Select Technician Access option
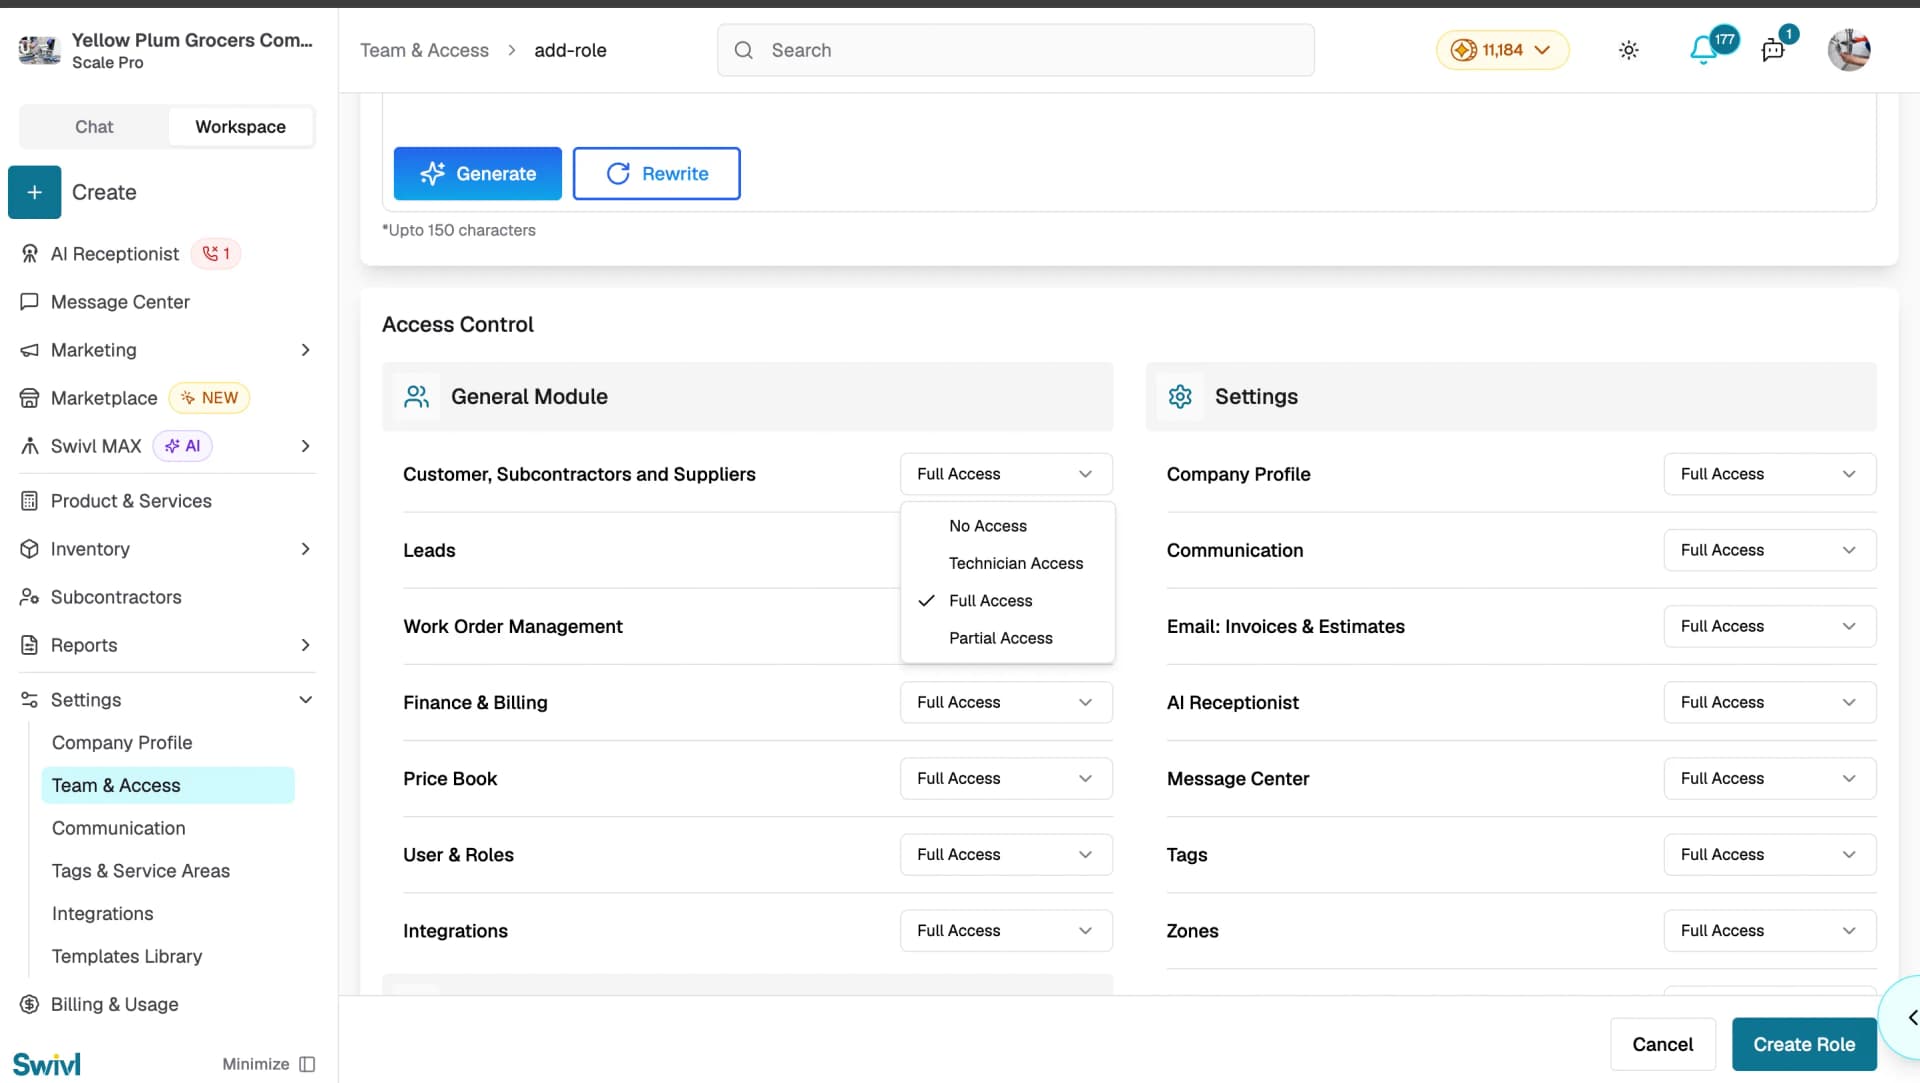Image resolution: width=1920 pixels, height=1083 pixels. click(1007, 563)
